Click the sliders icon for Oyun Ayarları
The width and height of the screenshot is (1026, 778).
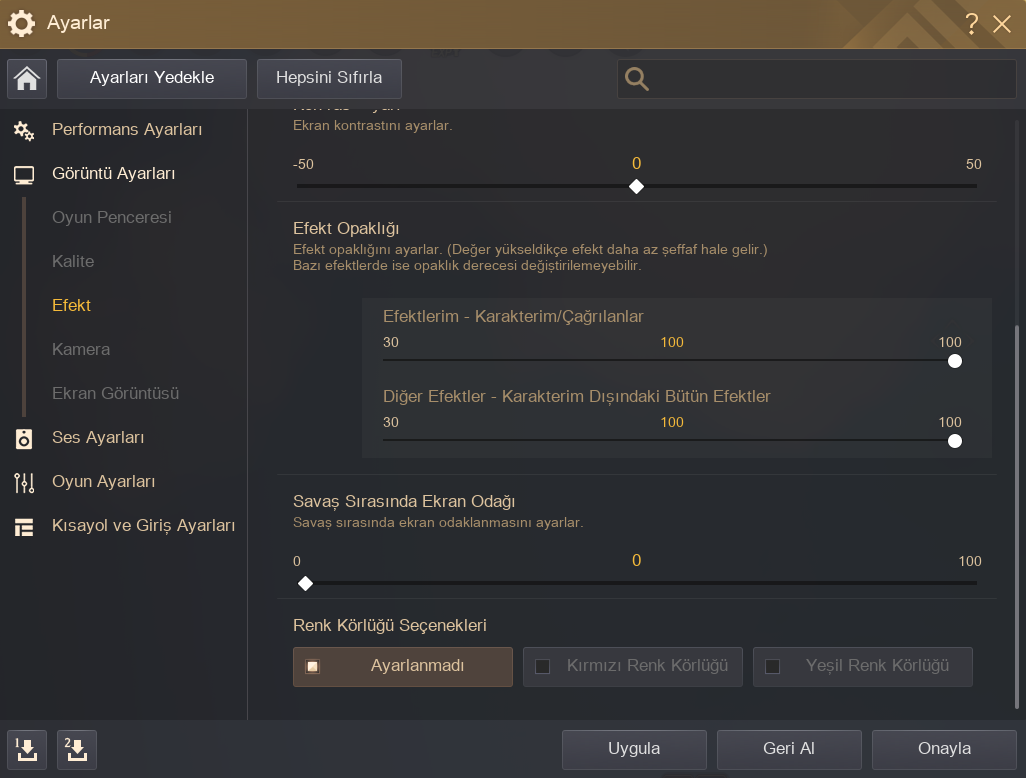(24, 482)
